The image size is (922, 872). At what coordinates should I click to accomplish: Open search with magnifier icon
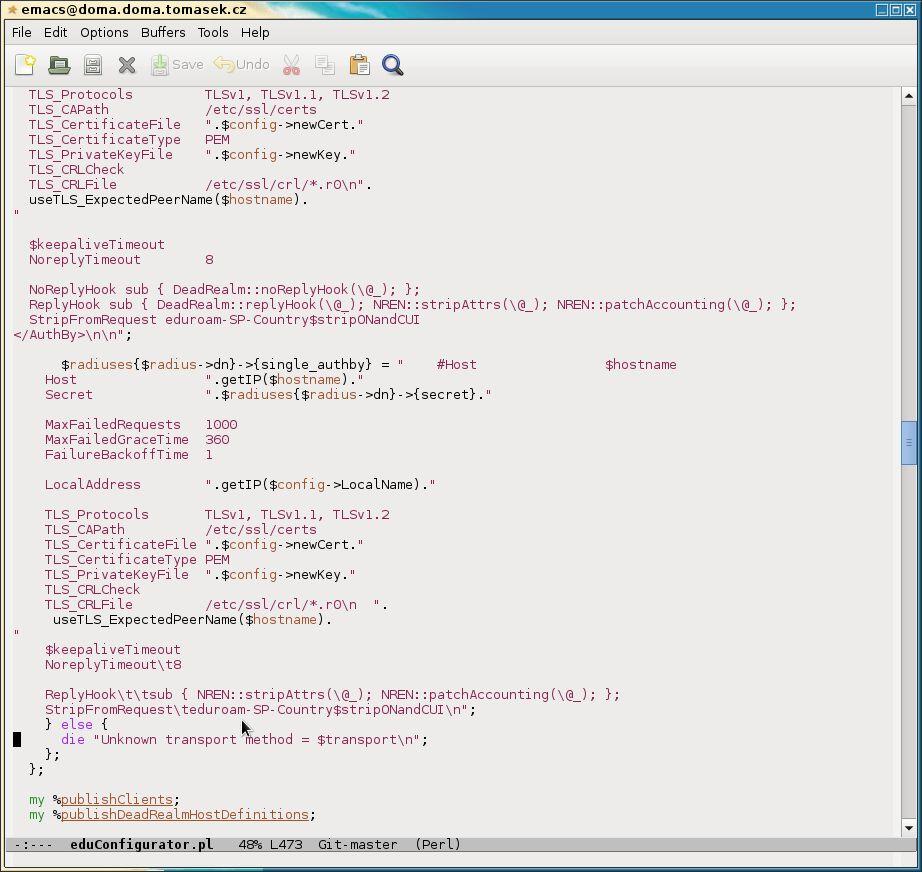point(393,65)
